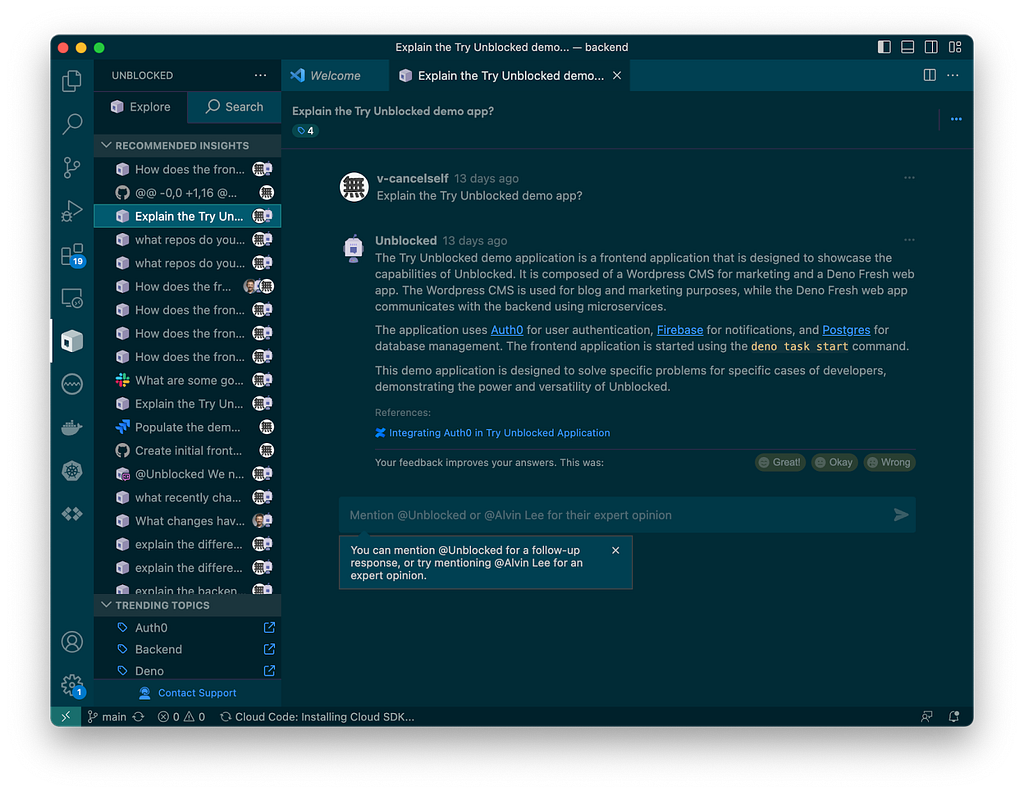Switch to Explore tab in Unblocked panel
This screenshot has width=1024, height=793.
click(141, 106)
